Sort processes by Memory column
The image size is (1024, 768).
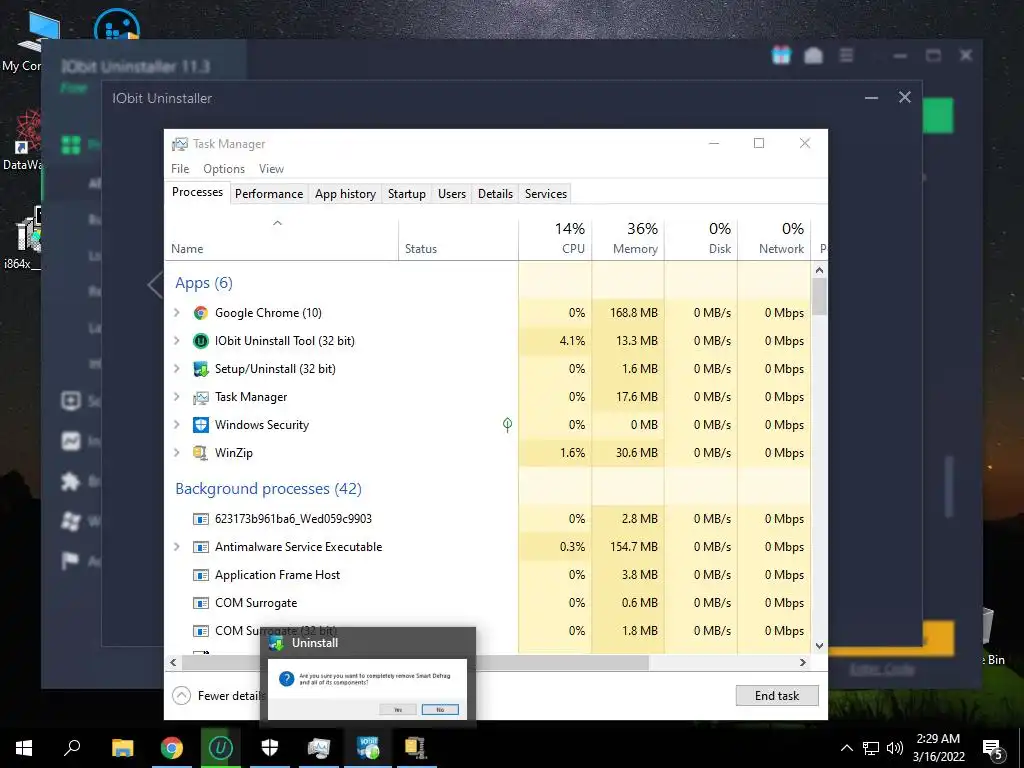(629, 238)
